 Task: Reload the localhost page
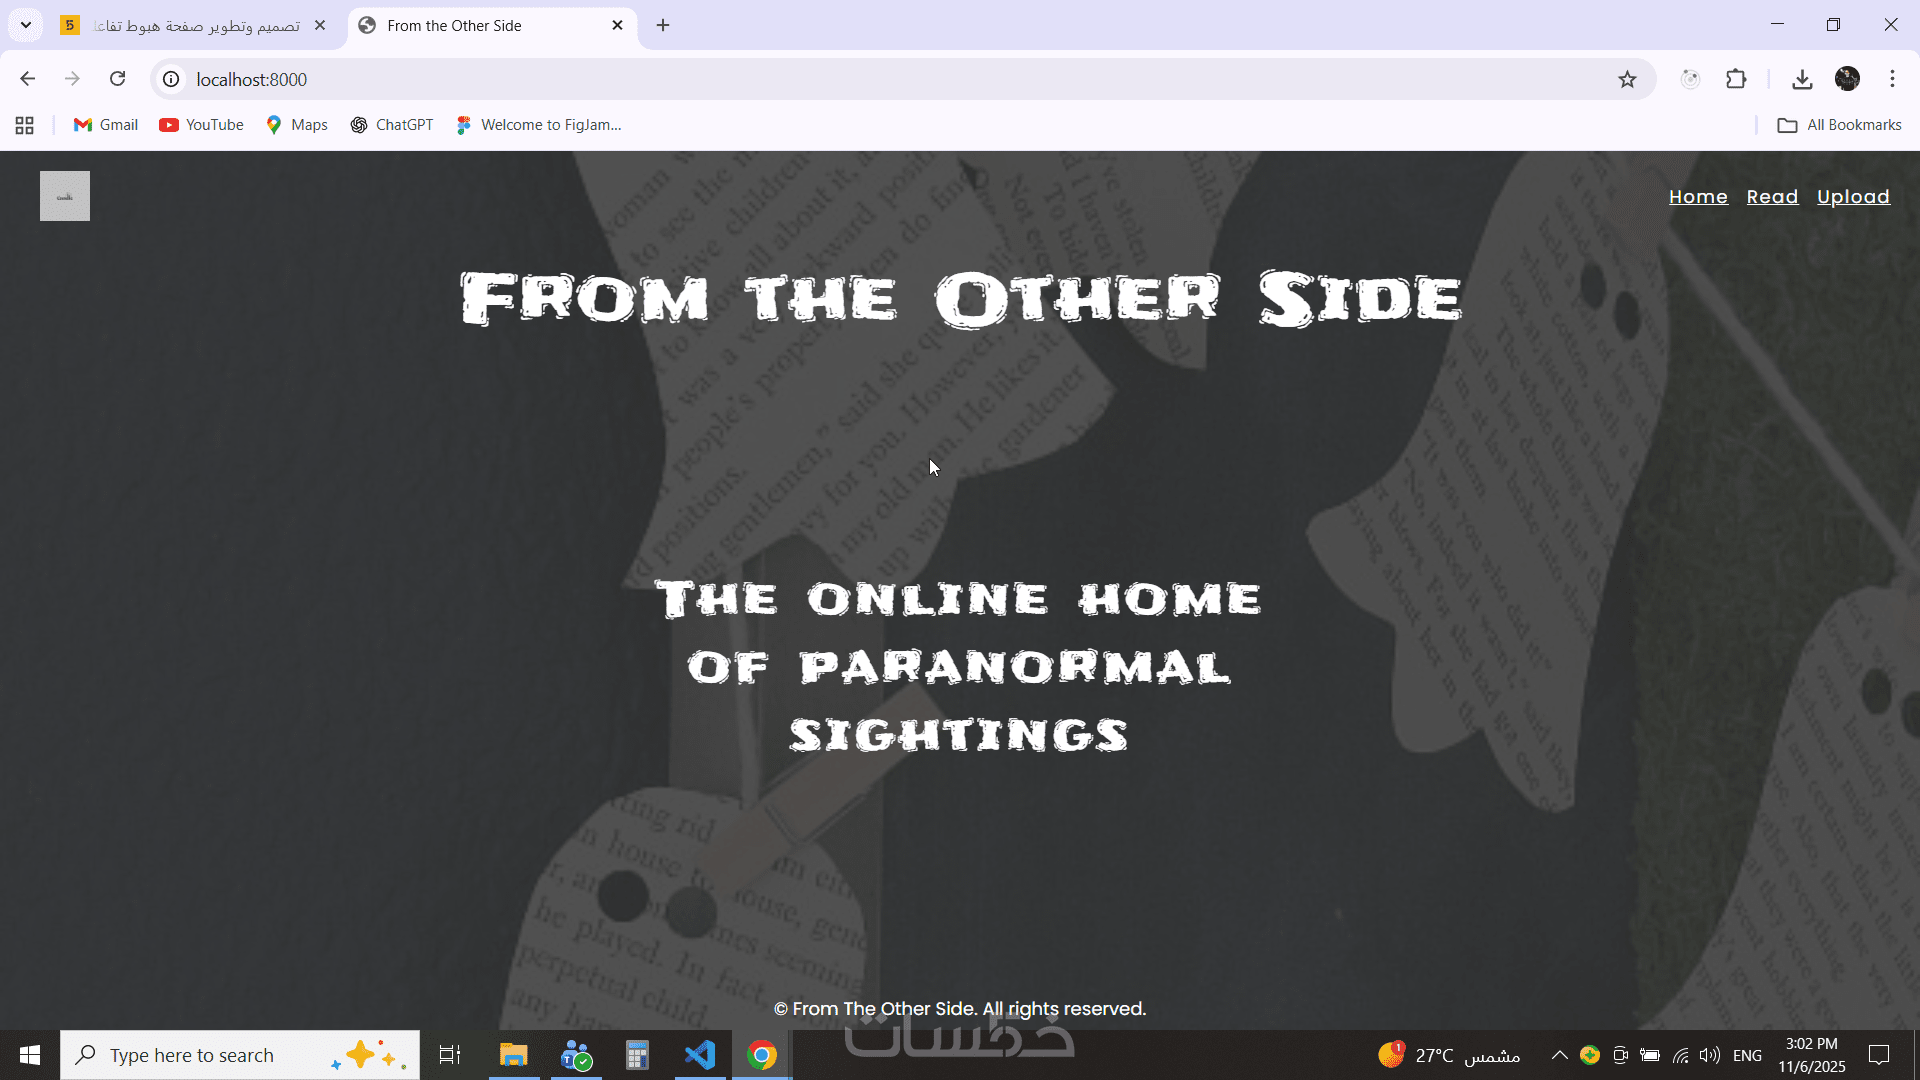click(117, 79)
